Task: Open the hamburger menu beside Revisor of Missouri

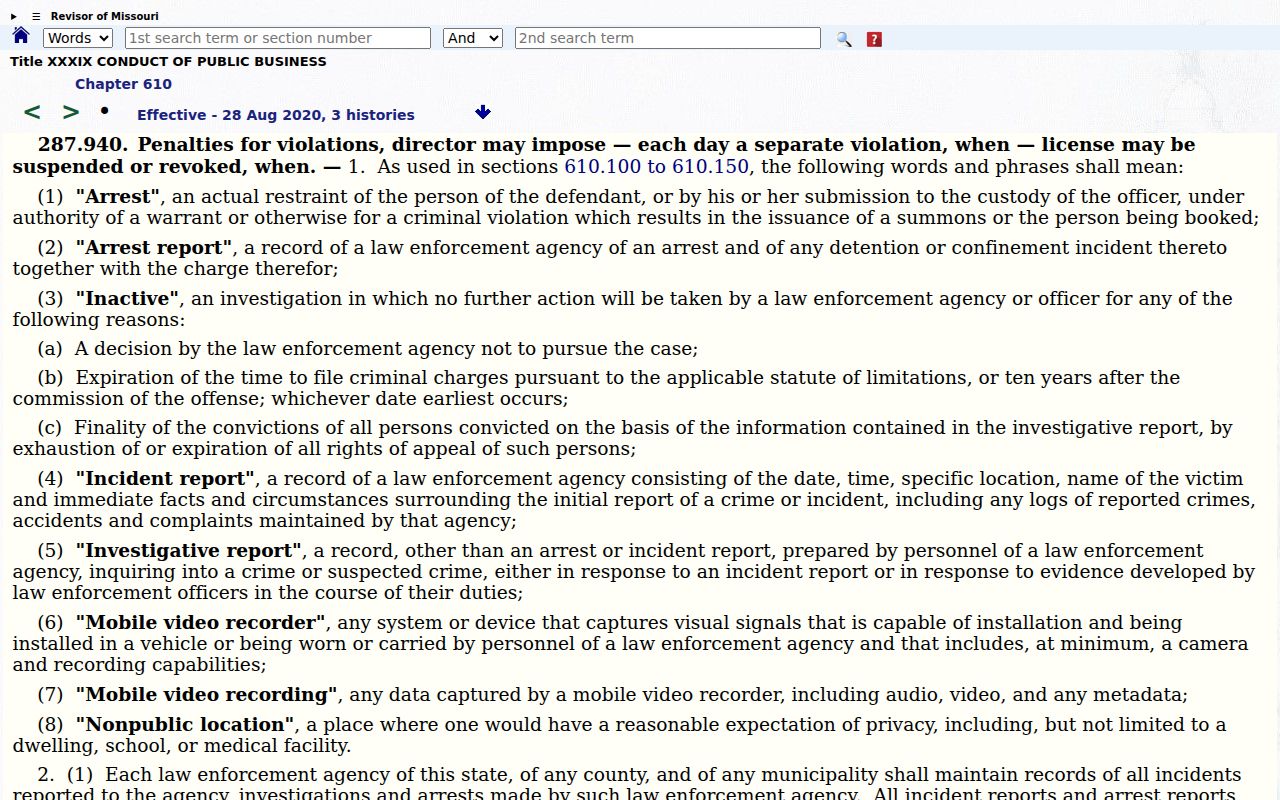Action: (x=36, y=16)
